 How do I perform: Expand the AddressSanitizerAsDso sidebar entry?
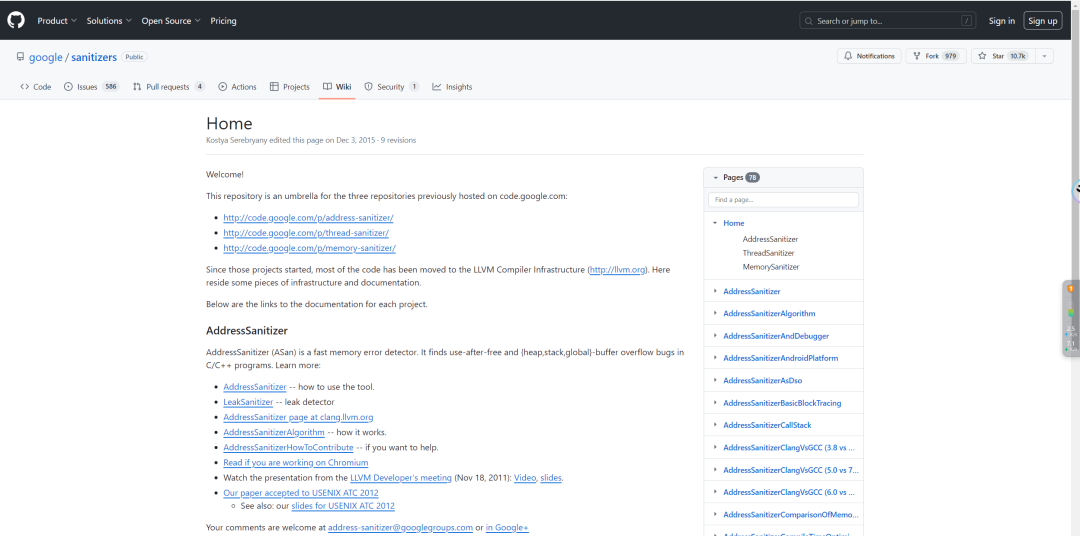click(x=715, y=380)
